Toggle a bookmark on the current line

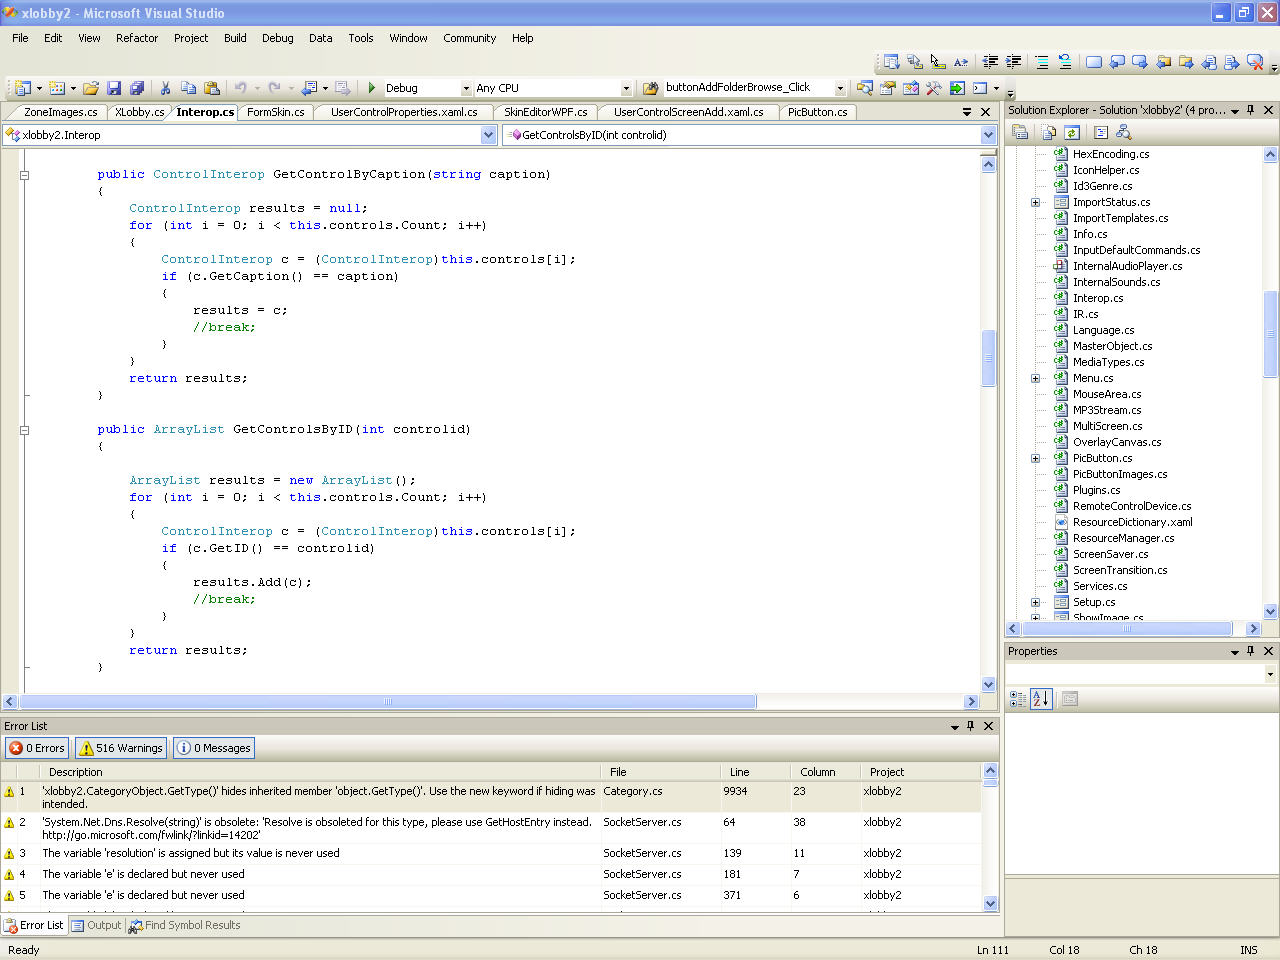[x=1094, y=62]
